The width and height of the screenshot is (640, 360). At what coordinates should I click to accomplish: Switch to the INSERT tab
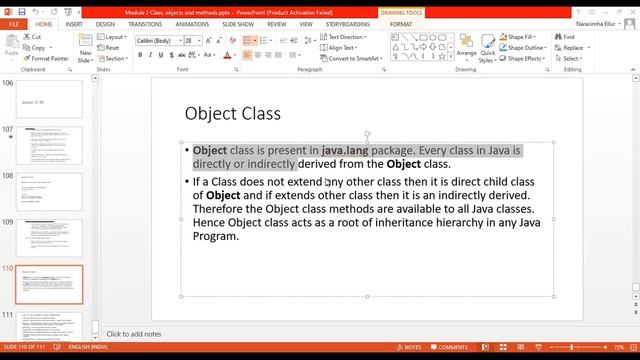point(74,24)
